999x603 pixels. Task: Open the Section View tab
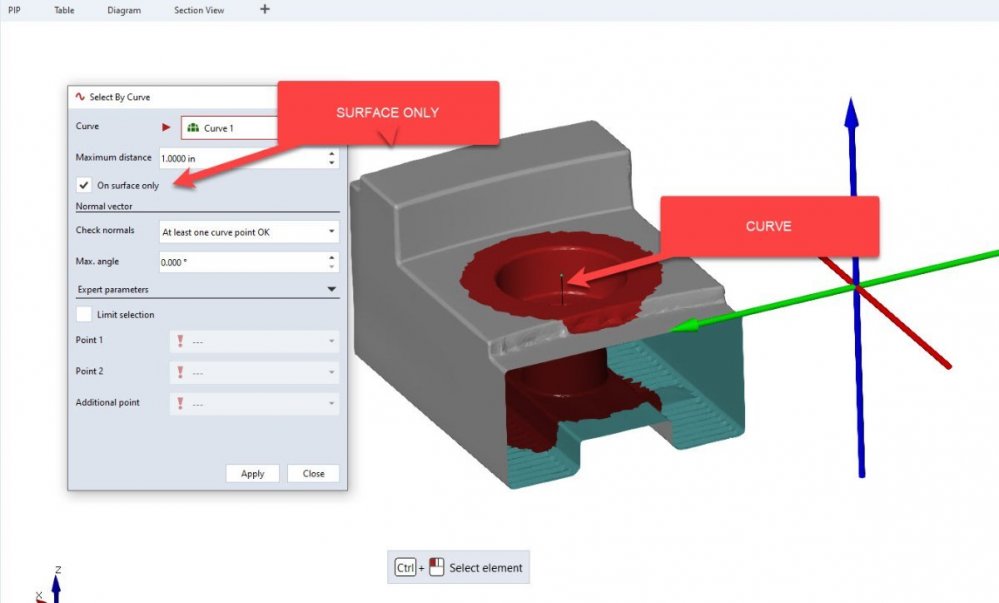coord(199,10)
